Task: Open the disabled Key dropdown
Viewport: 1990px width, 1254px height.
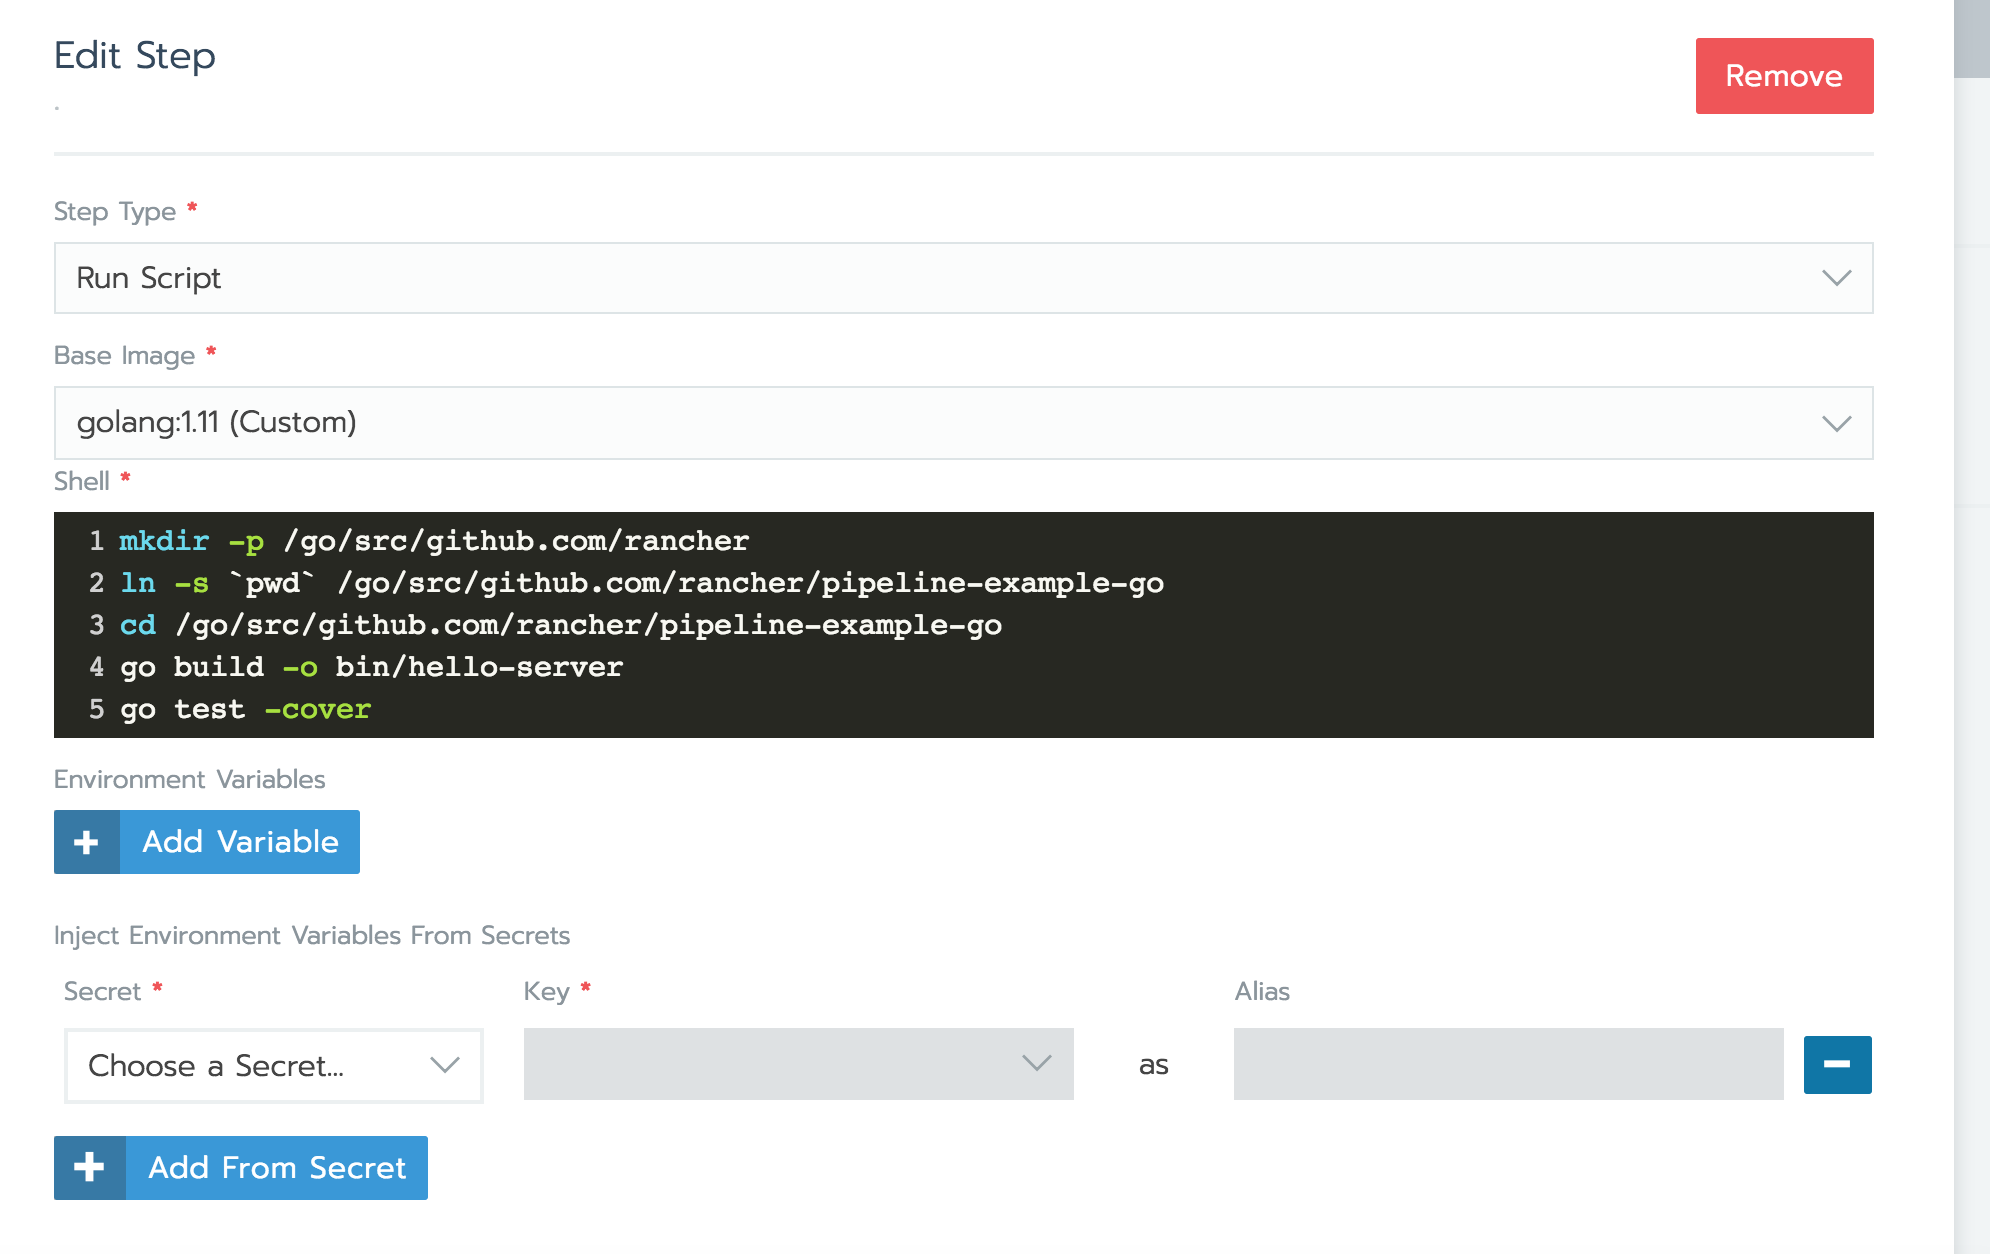Action: pyautogui.click(x=797, y=1064)
